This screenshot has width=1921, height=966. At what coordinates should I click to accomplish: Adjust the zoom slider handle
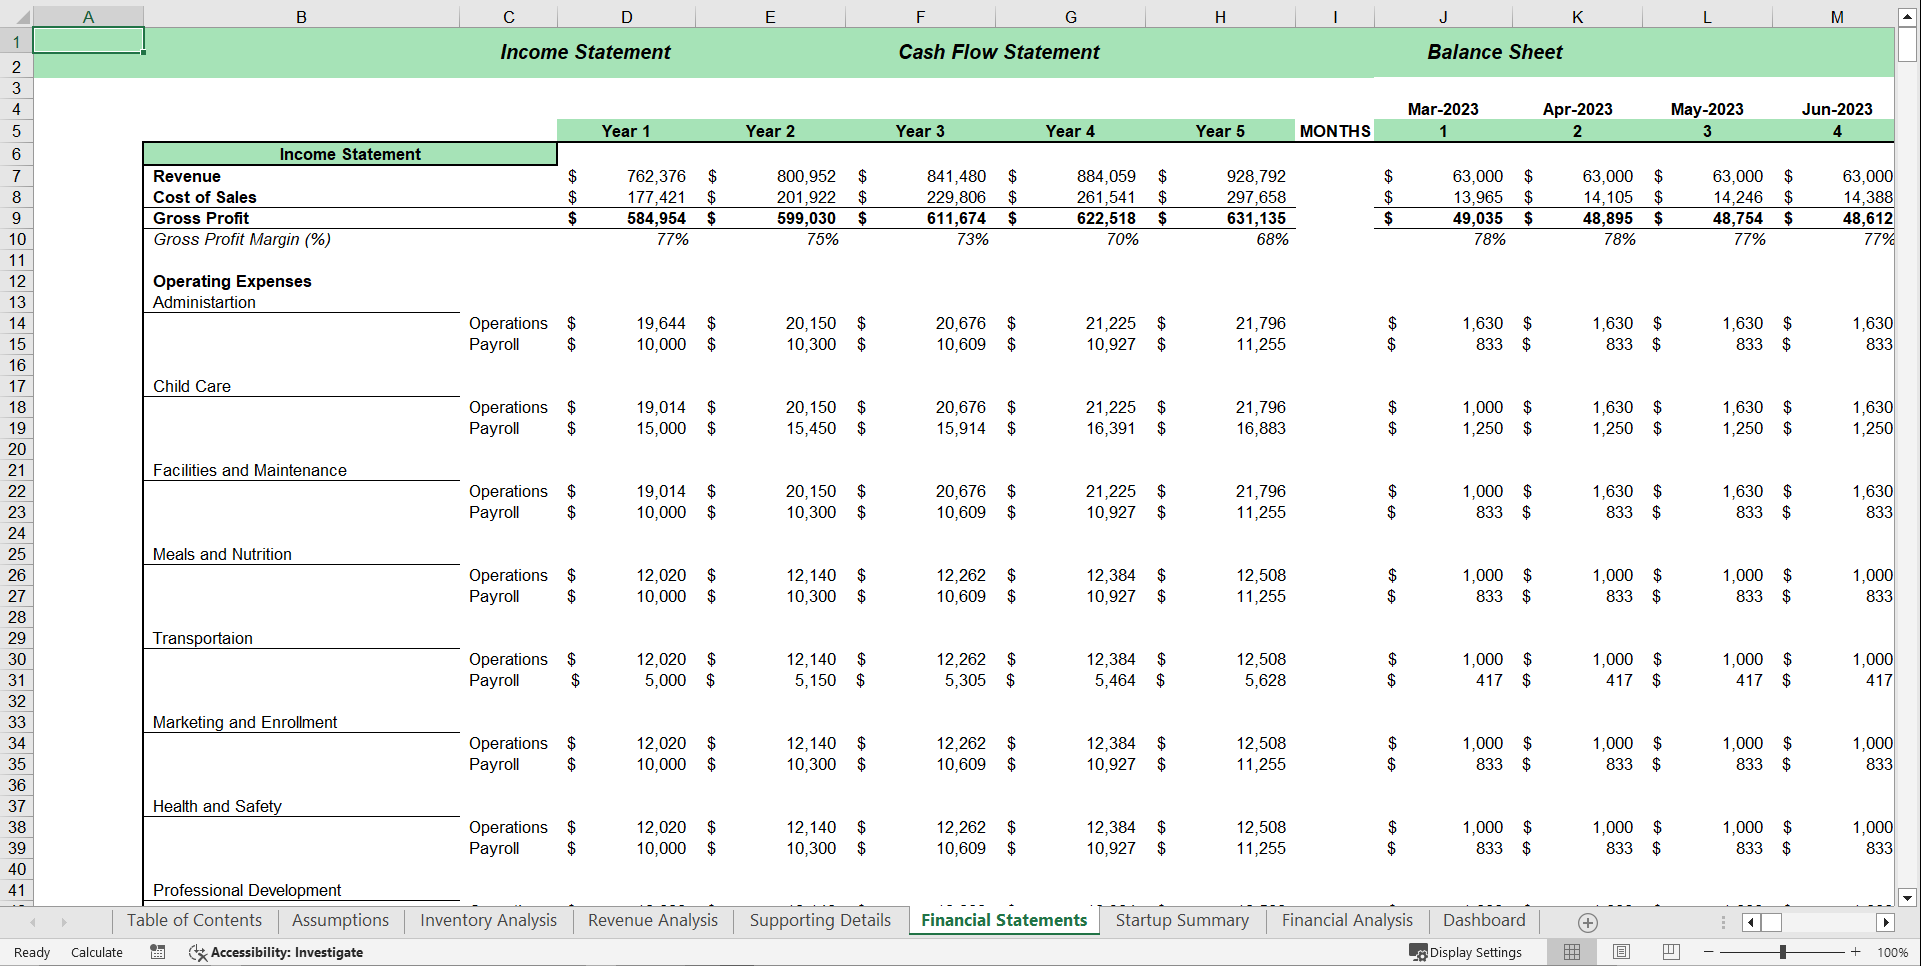click(1782, 952)
